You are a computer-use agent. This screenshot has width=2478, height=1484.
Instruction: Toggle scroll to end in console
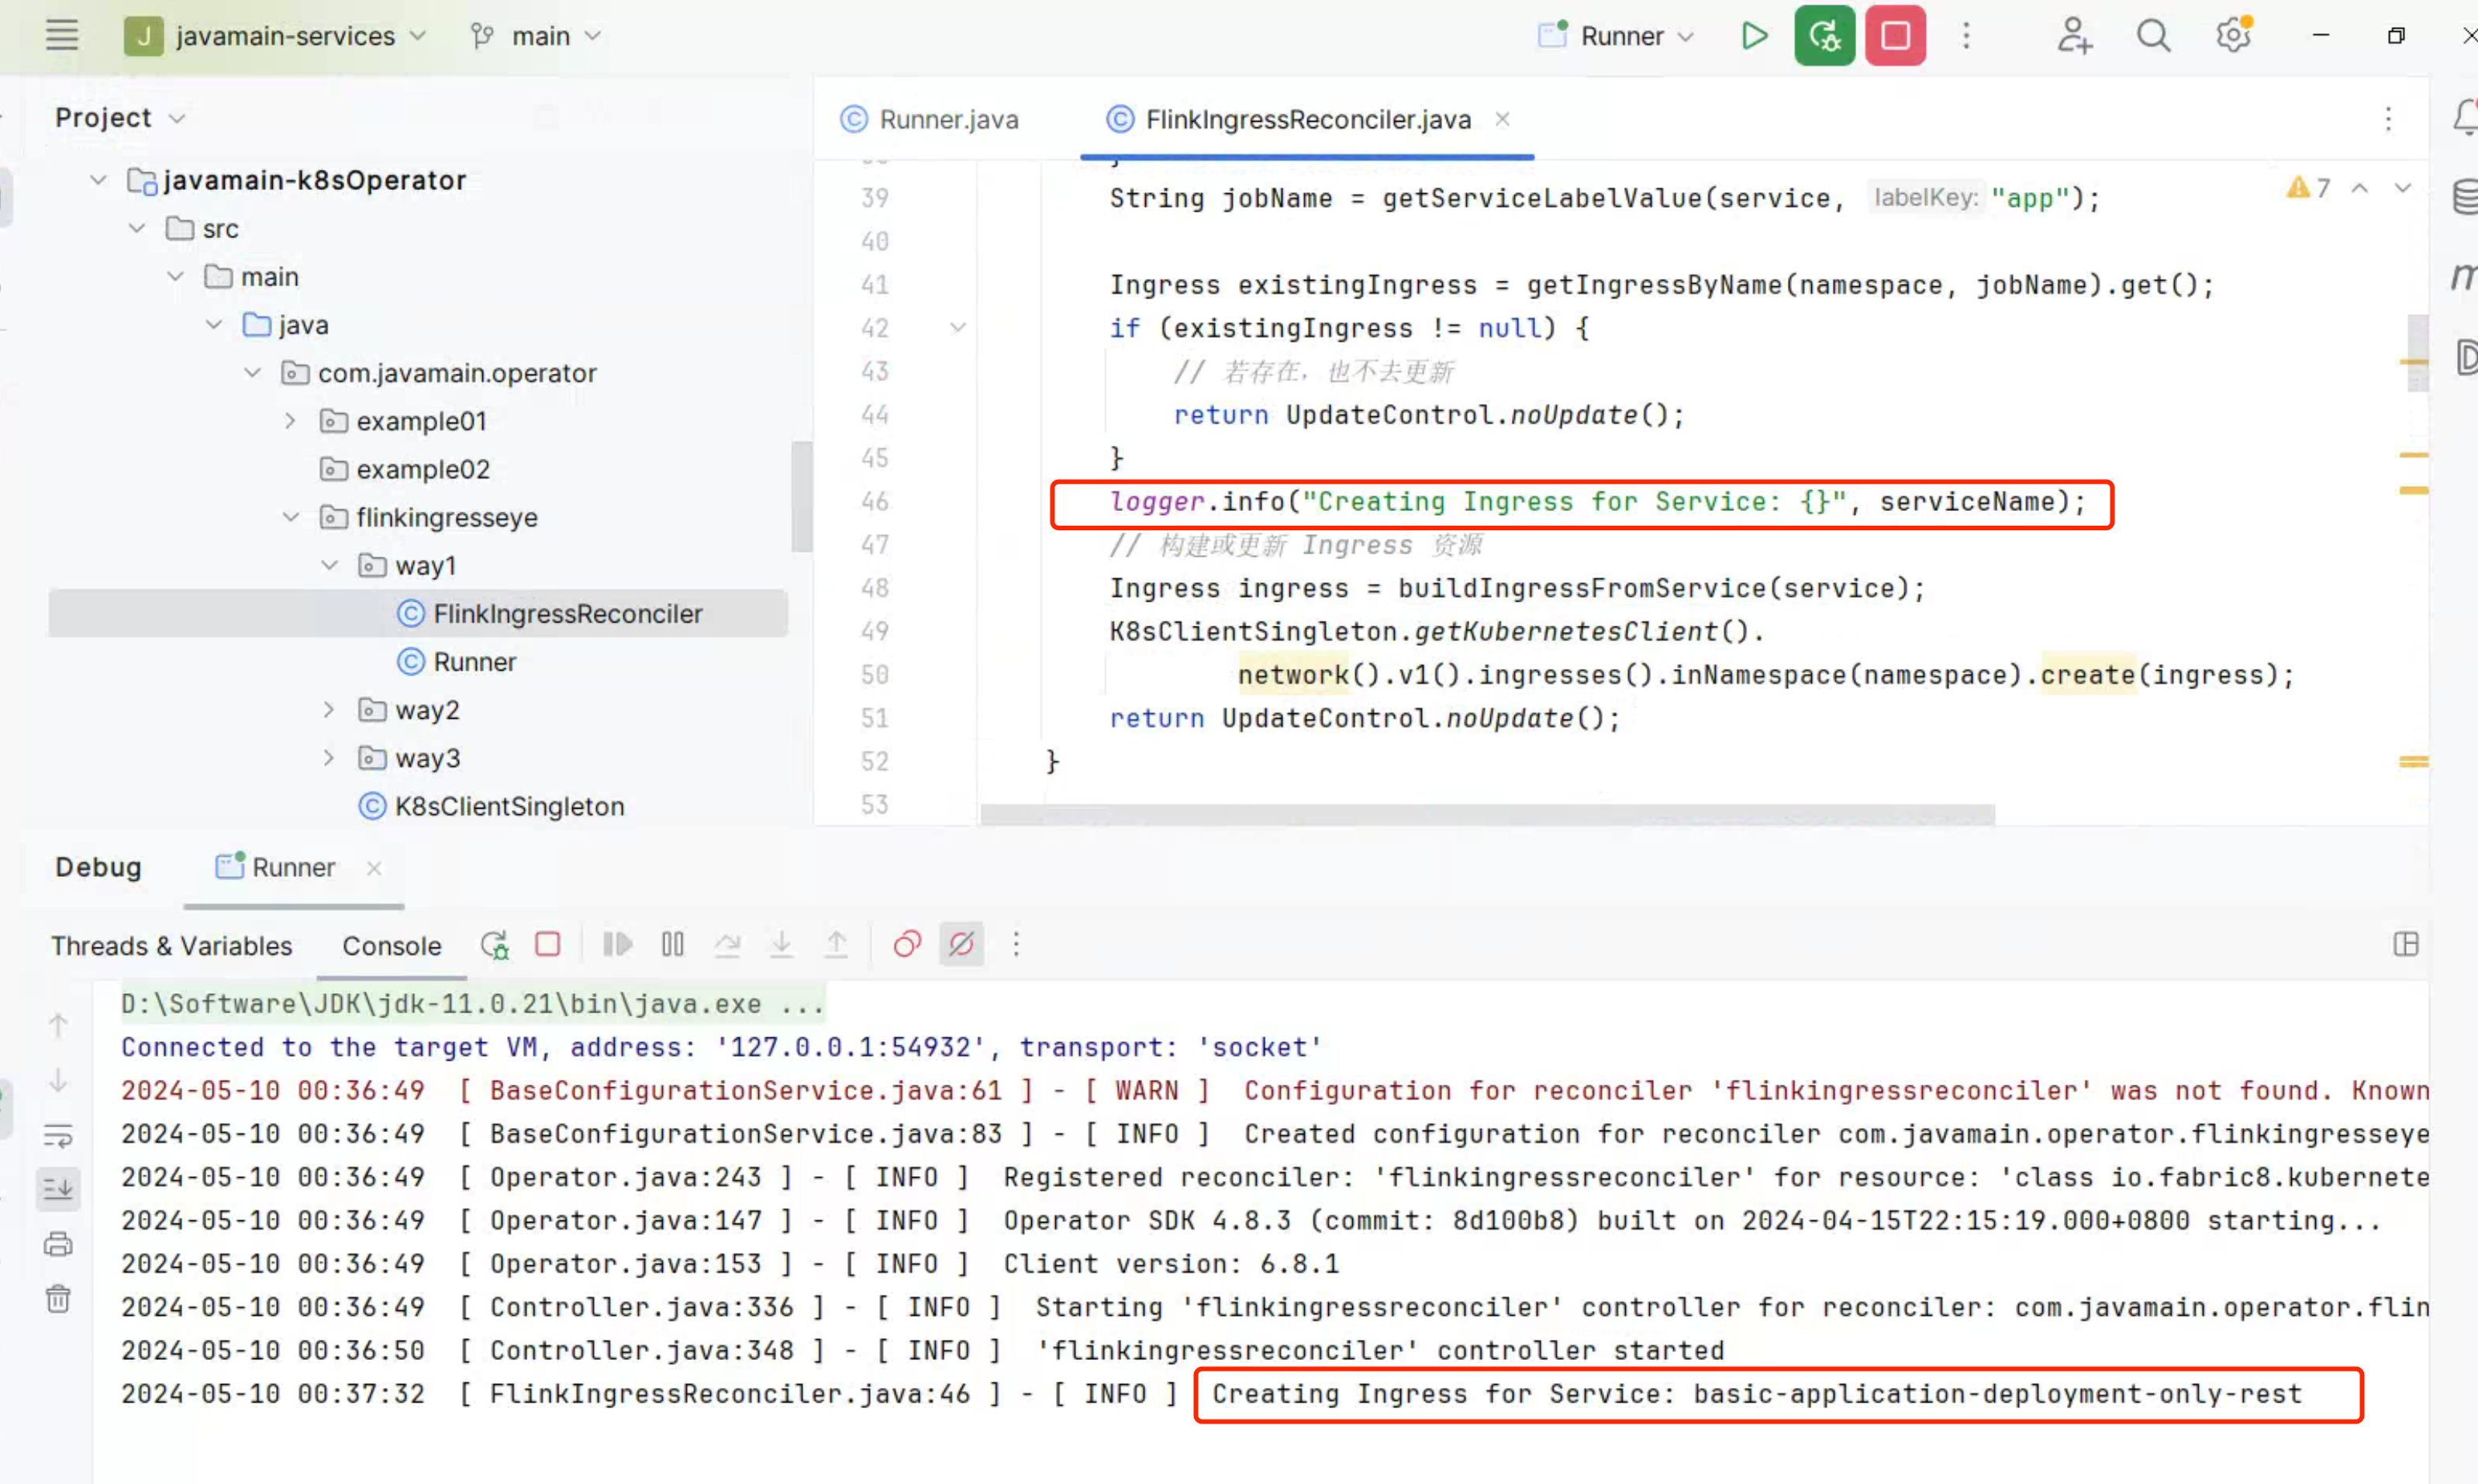pos(58,1190)
